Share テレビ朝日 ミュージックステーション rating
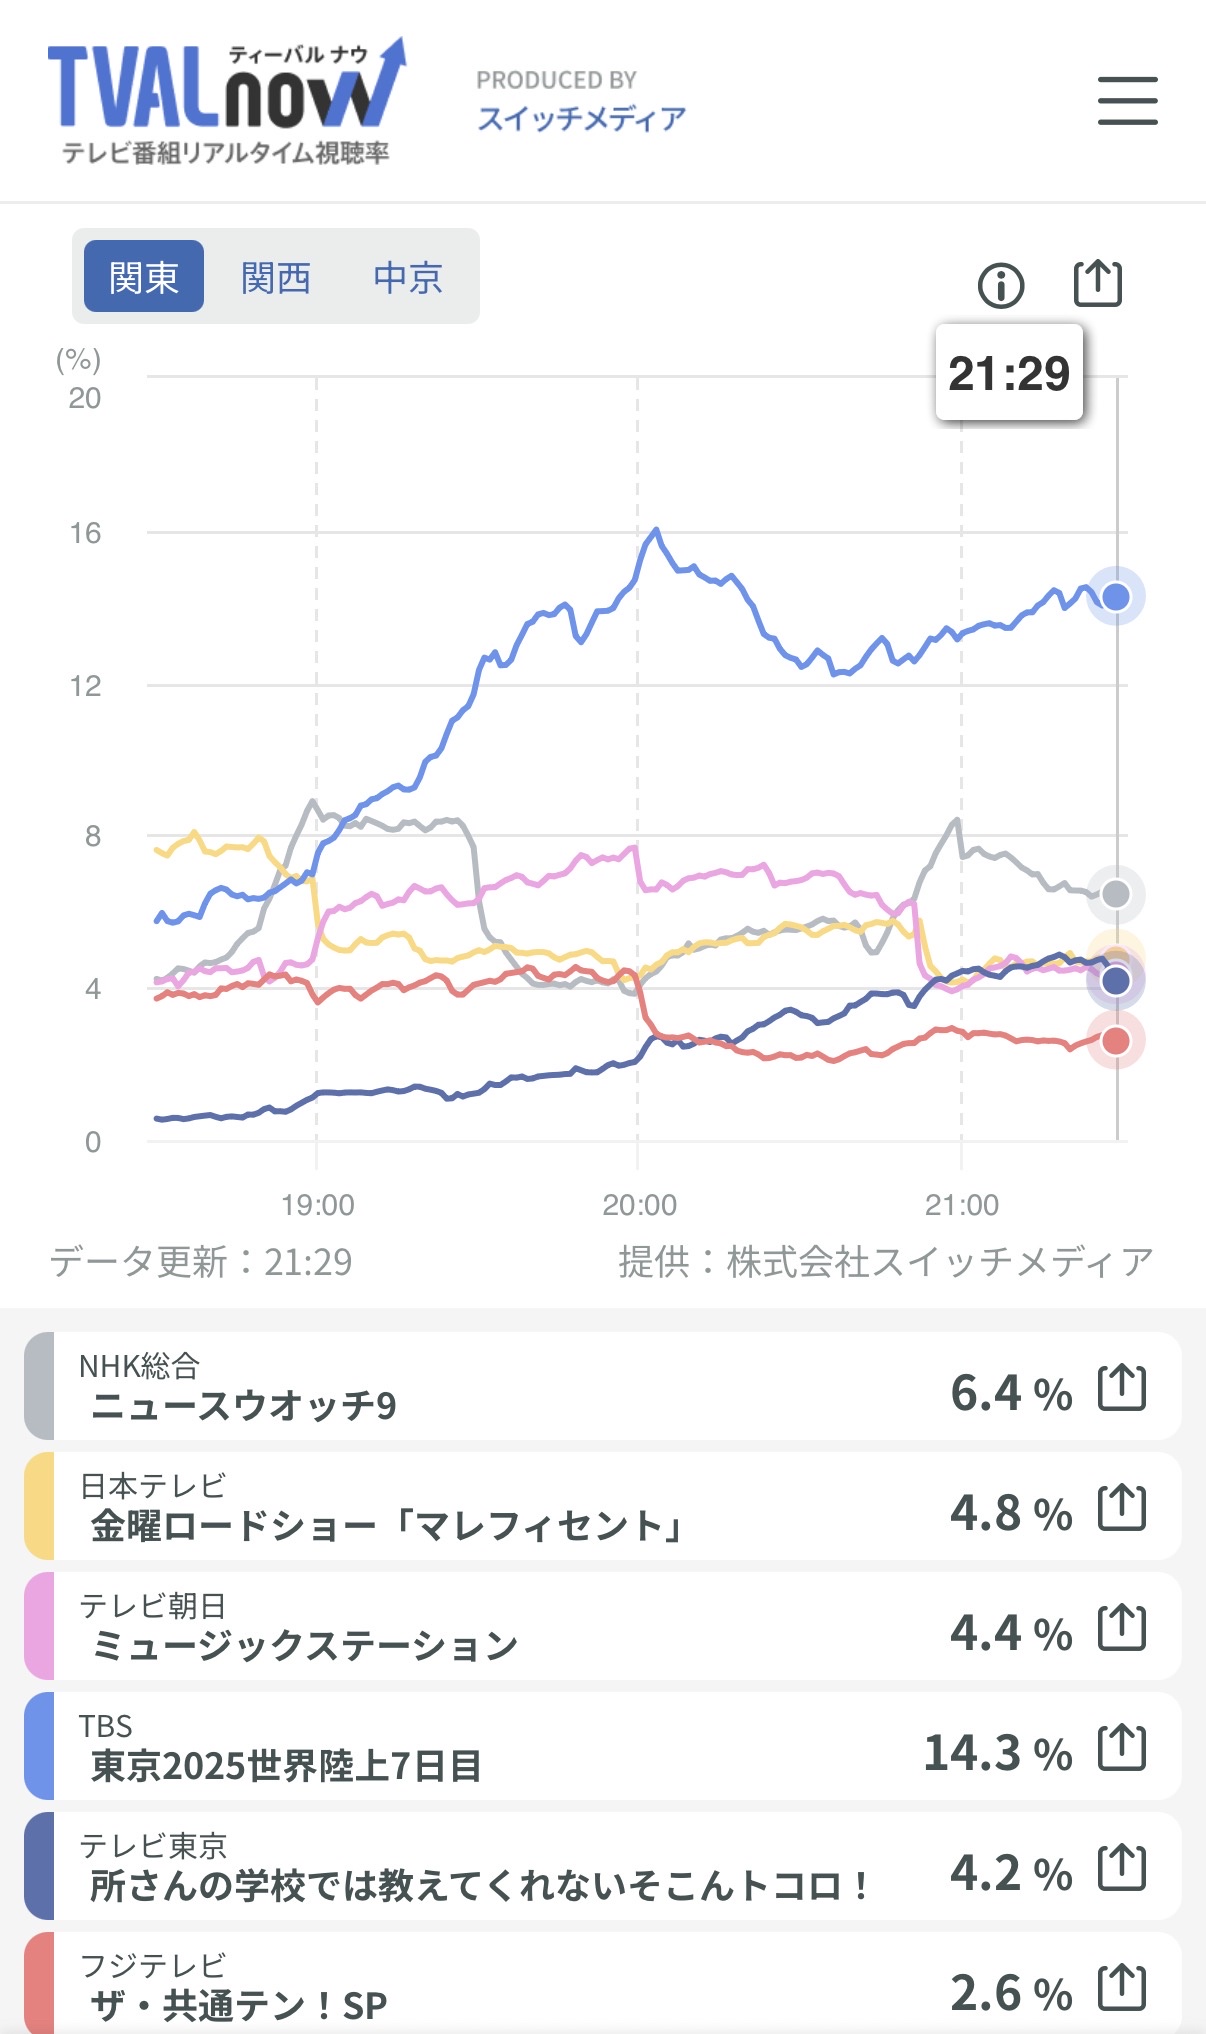The width and height of the screenshot is (1206, 2034). tap(1121, 1628)
